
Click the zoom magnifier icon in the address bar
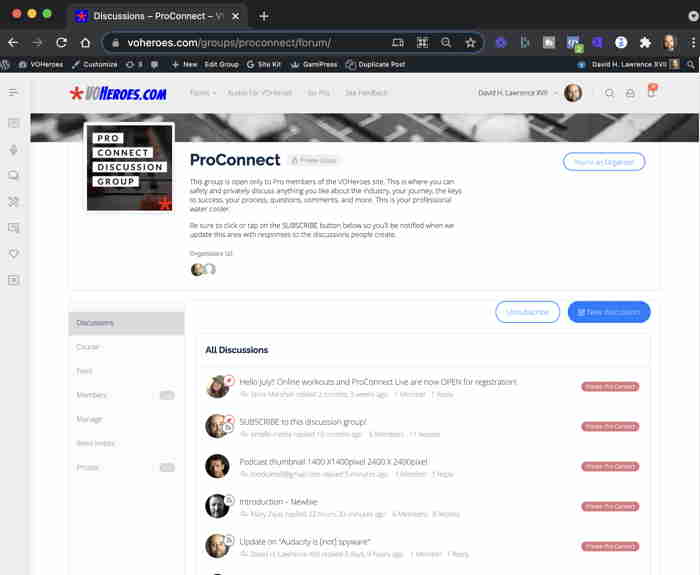pos(446,43)
